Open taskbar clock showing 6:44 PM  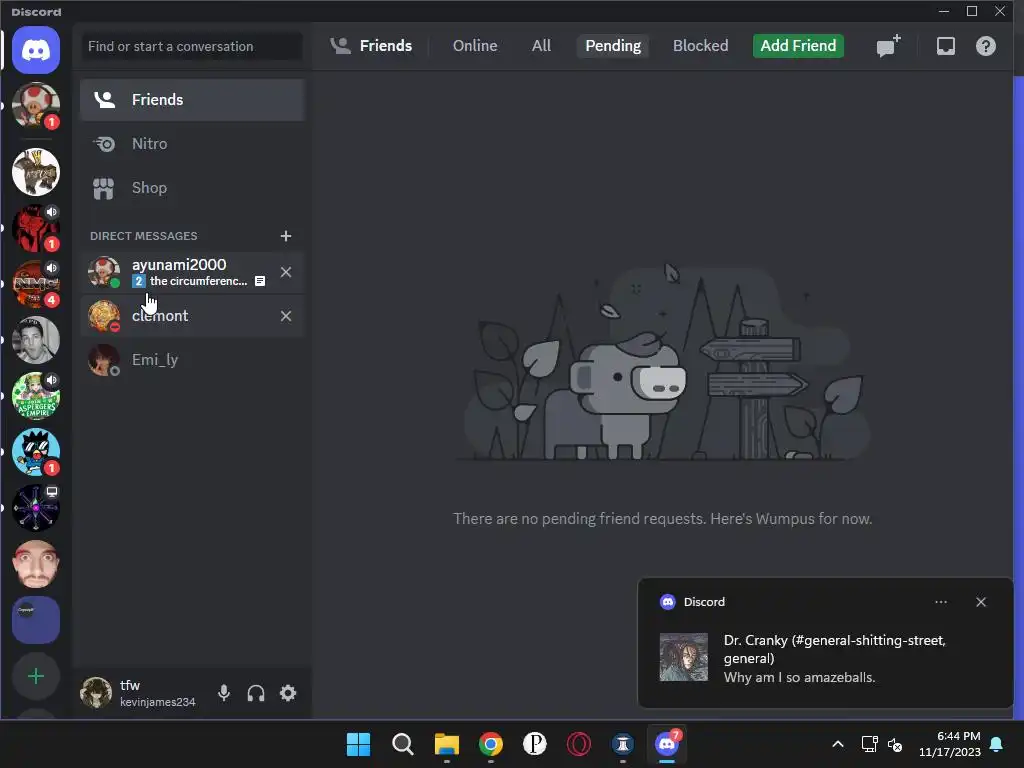point(950,744)
